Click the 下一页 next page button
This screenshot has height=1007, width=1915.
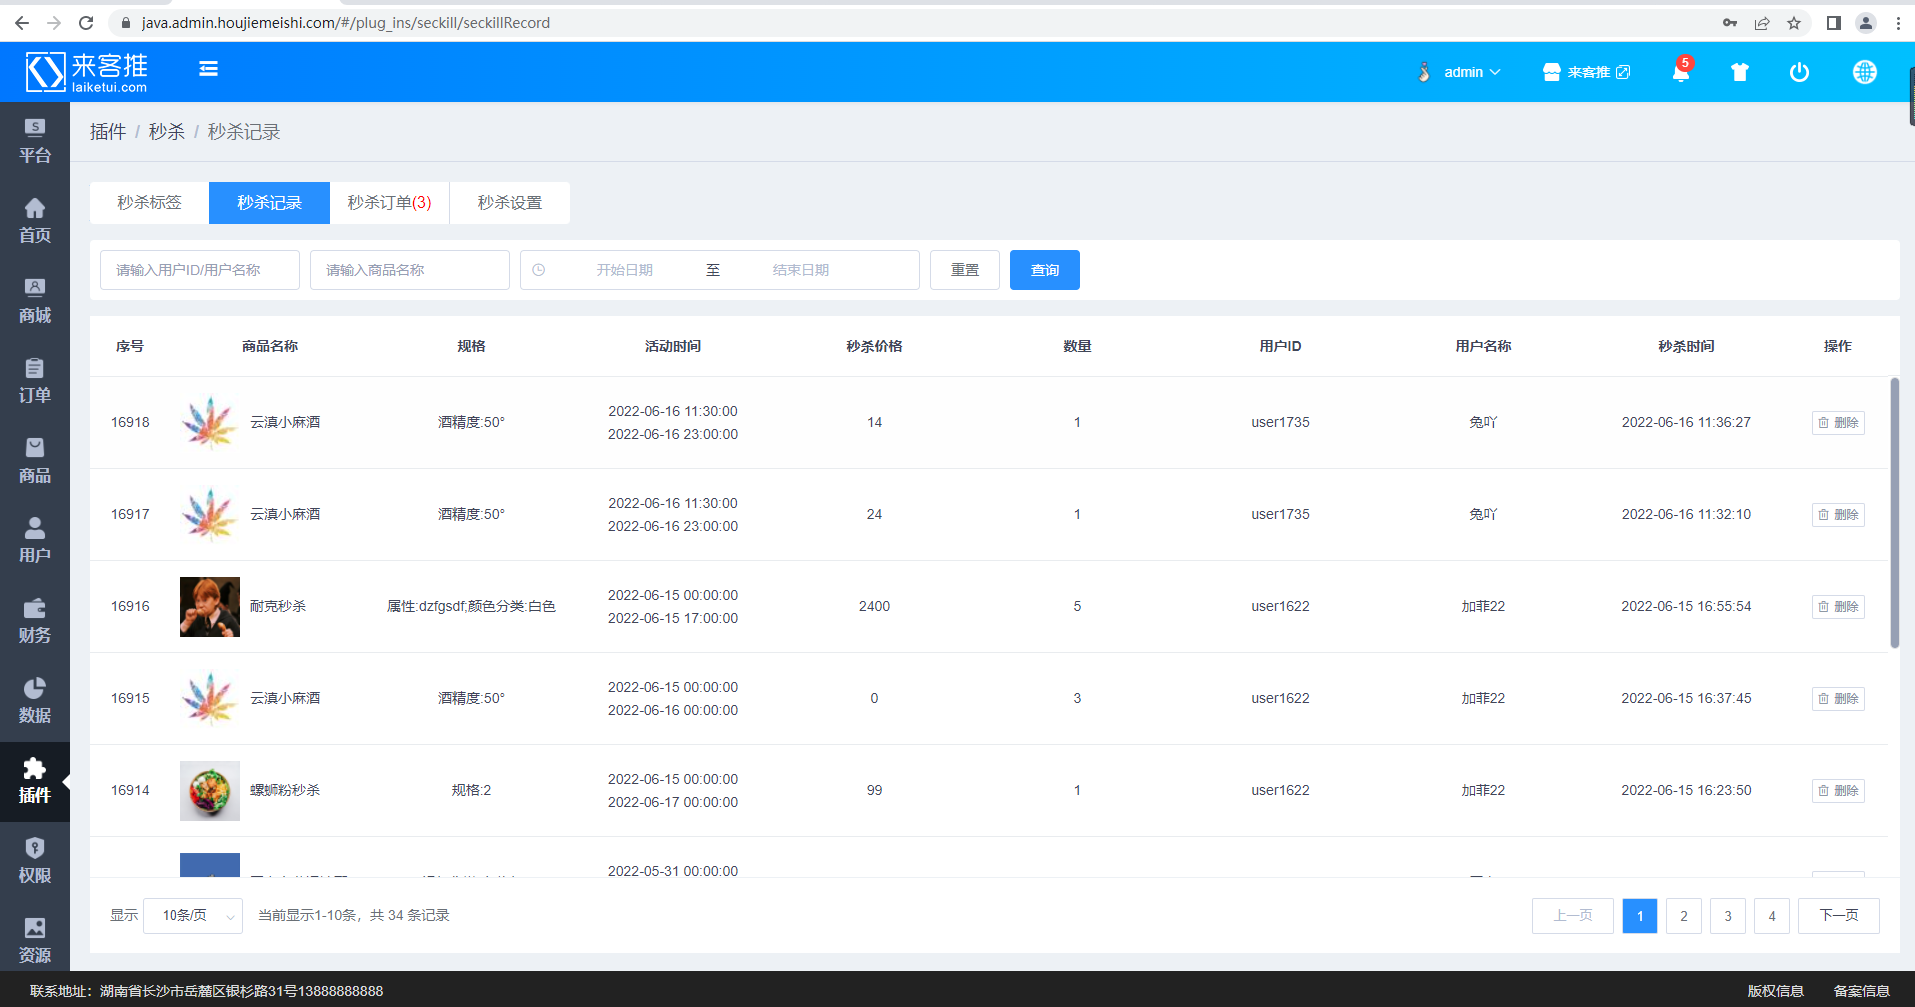(x=1839, y=916)
